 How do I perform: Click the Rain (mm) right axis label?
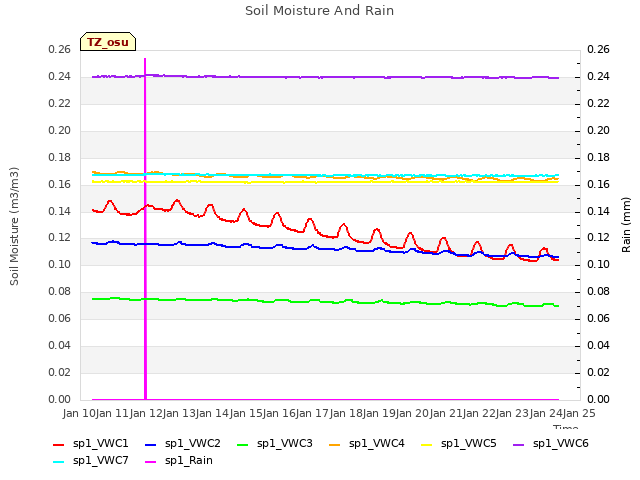[626, 225]
